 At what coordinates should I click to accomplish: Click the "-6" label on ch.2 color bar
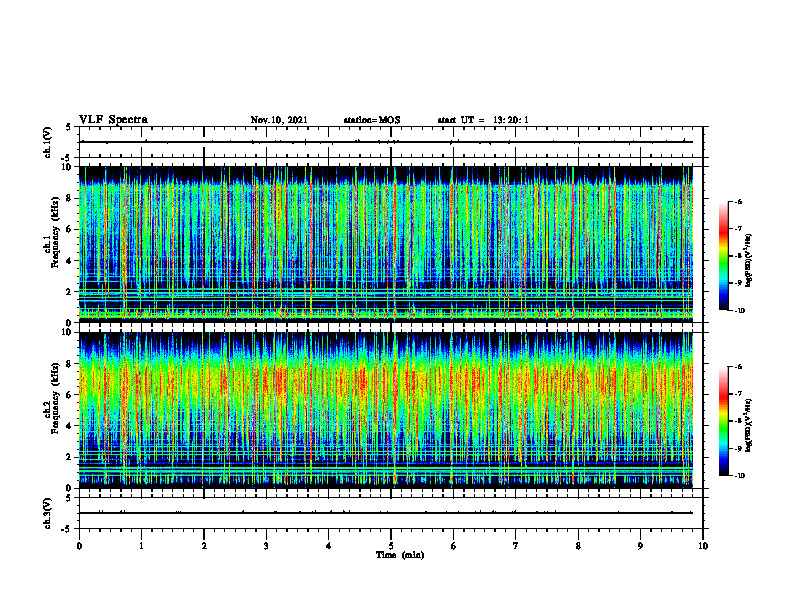[738, 367]
